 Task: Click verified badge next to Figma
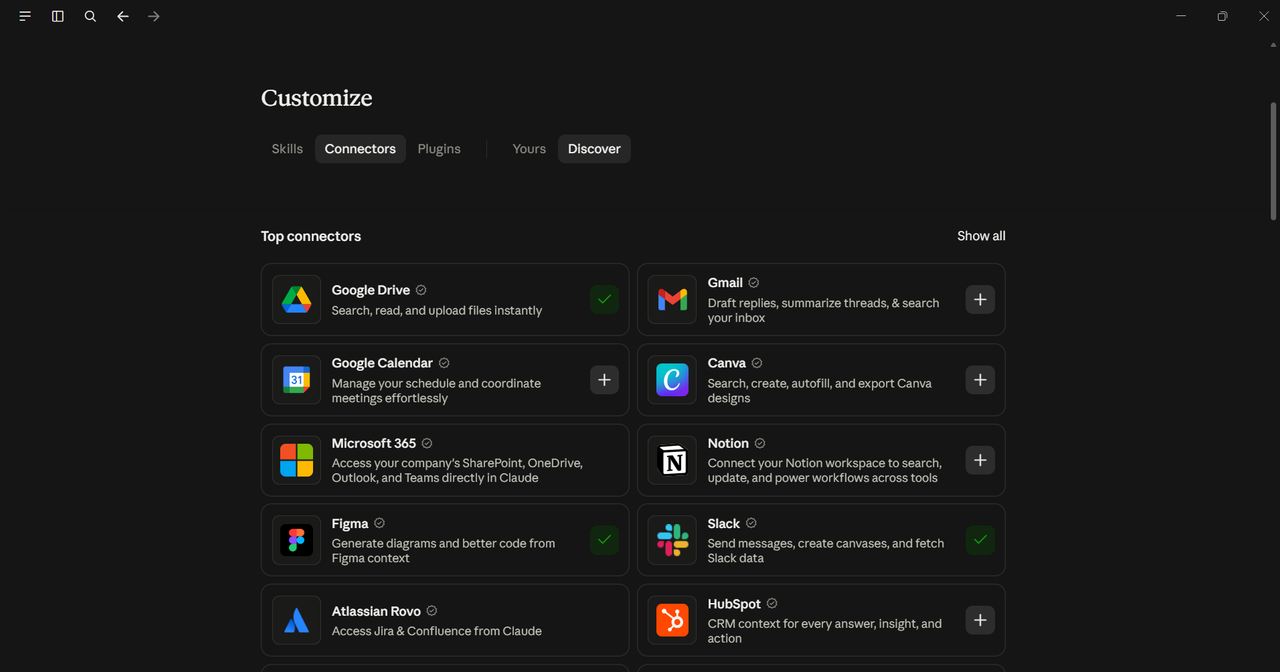pyautogui.click(x=379, y=523)
